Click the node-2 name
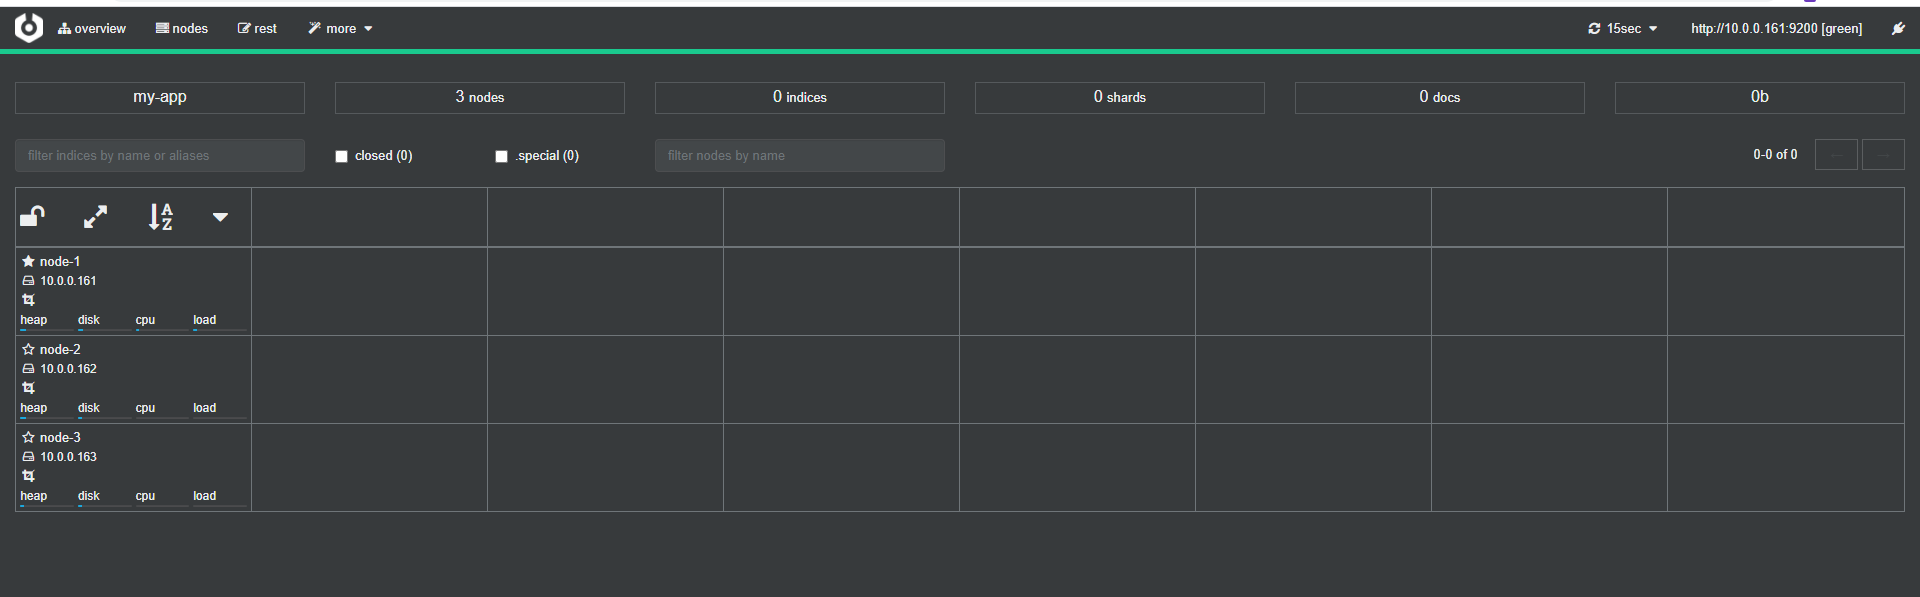The image size is (1920, 597). [60, 350]
